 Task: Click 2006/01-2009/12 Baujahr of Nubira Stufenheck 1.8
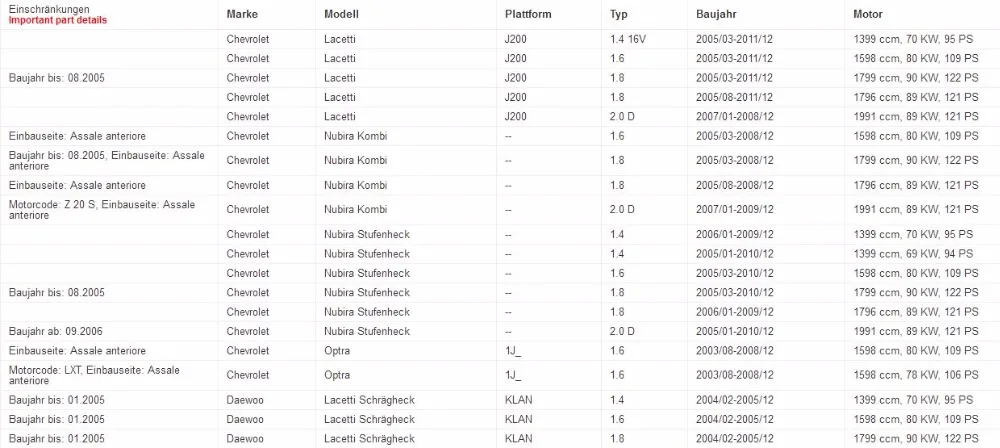[735, 312]
